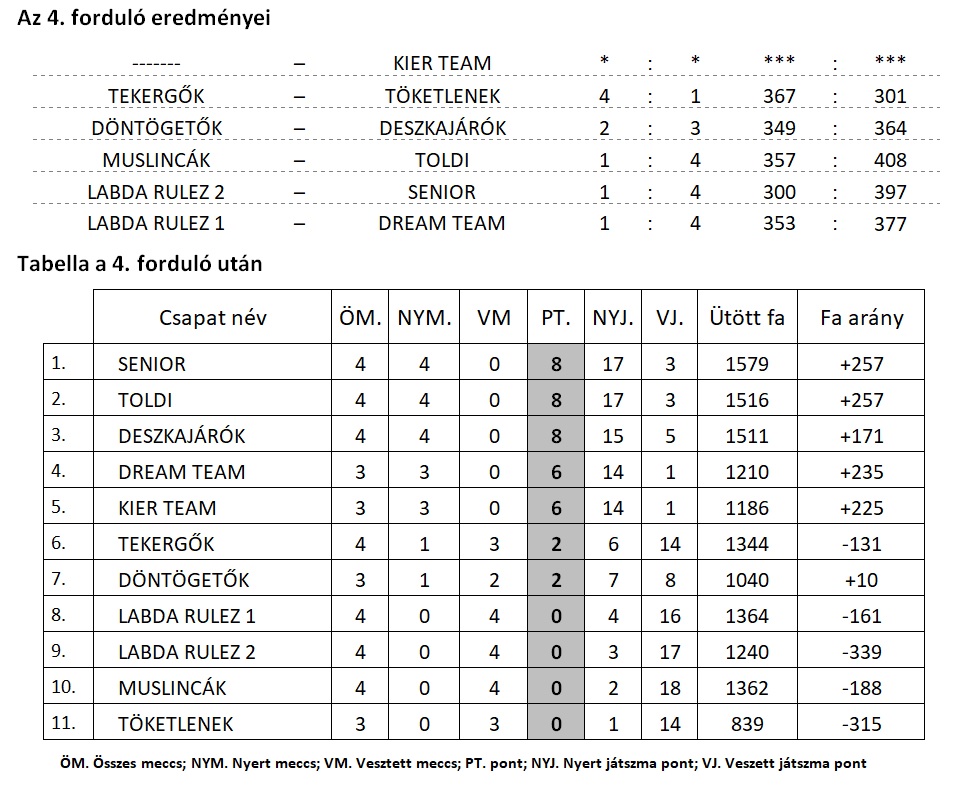Click SENIOR in the first standings row

pos(152,364)
